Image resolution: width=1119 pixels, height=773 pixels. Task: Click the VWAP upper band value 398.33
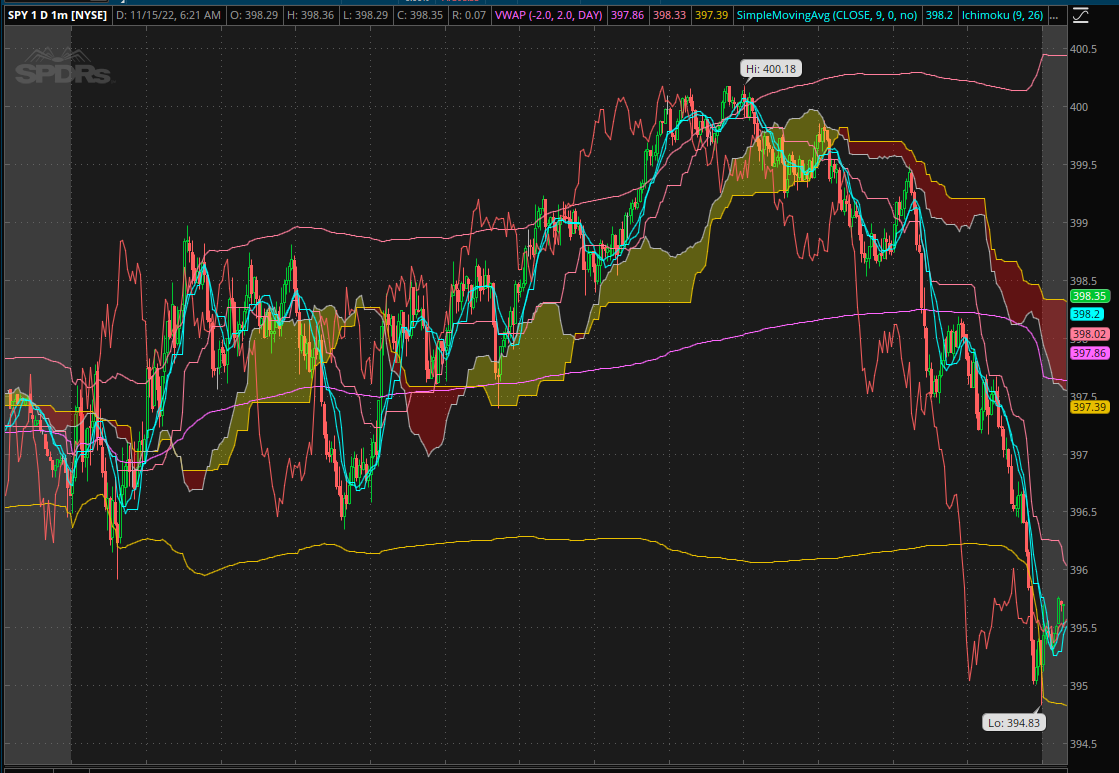coord(669,15)
